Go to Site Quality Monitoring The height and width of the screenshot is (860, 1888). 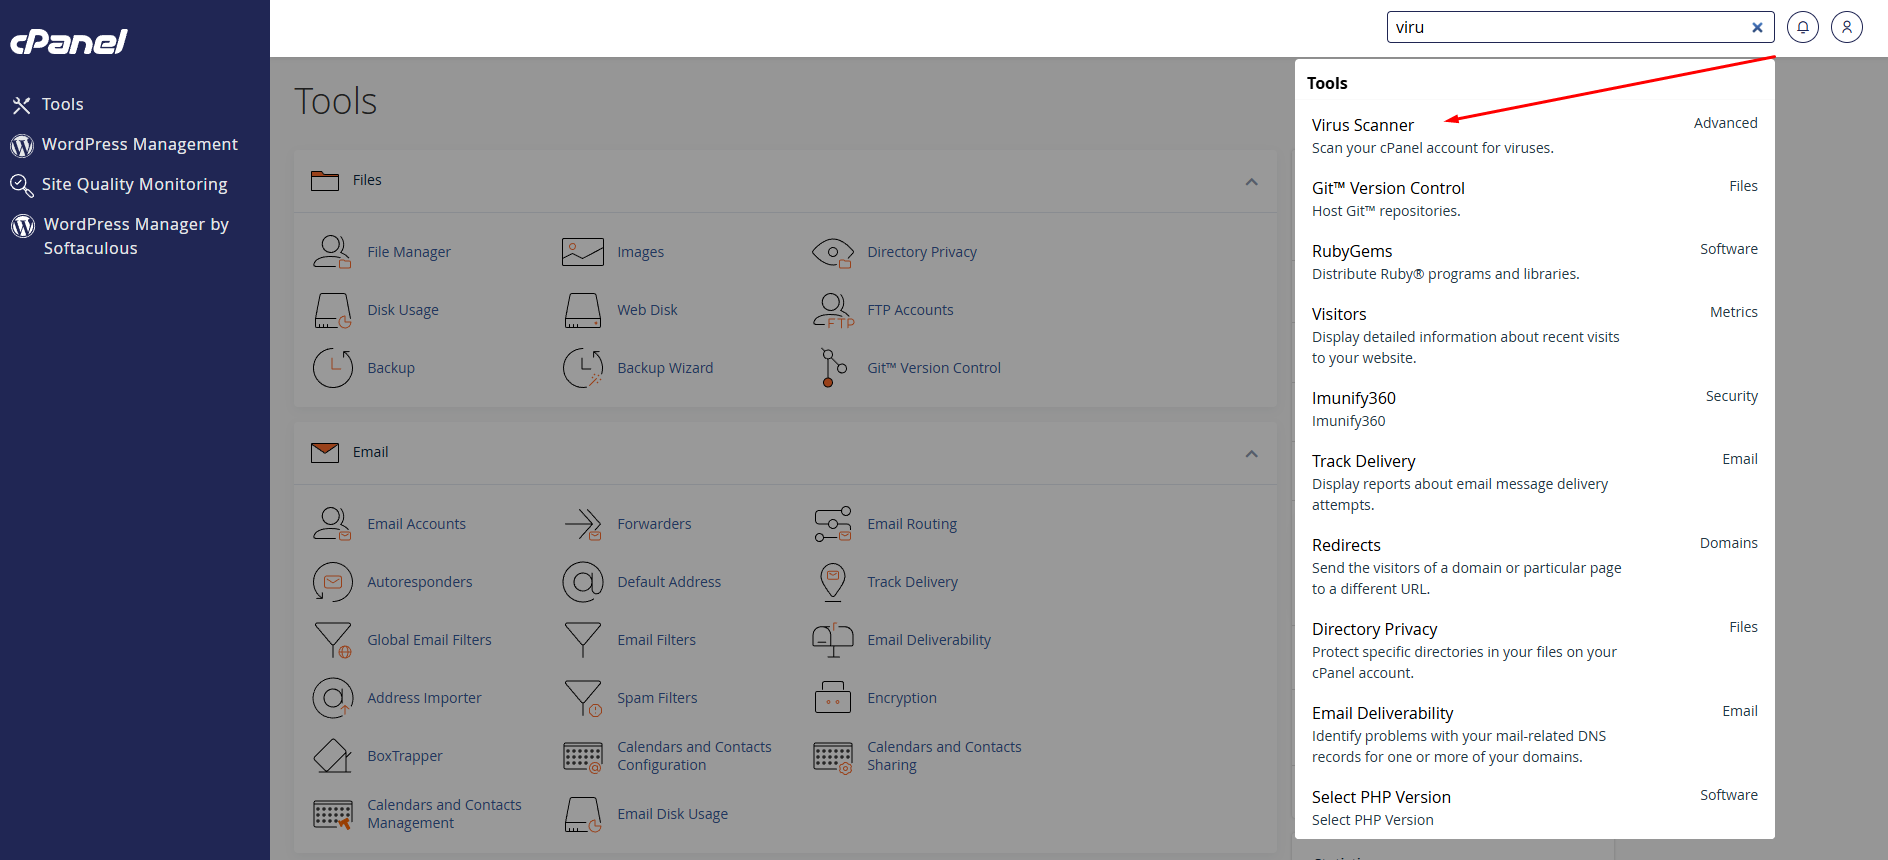click(x=119, y=184)
